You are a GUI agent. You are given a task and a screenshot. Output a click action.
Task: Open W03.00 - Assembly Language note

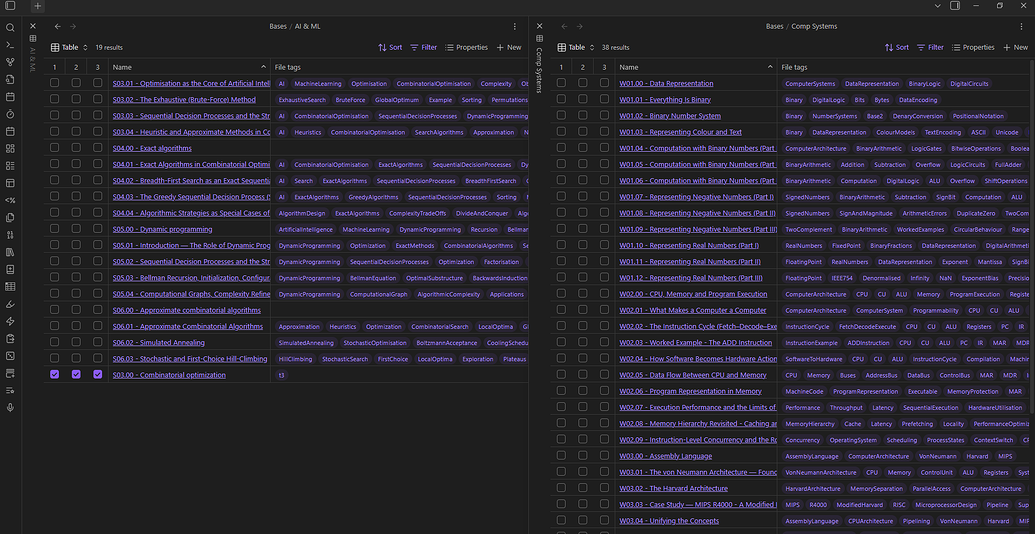665,456
